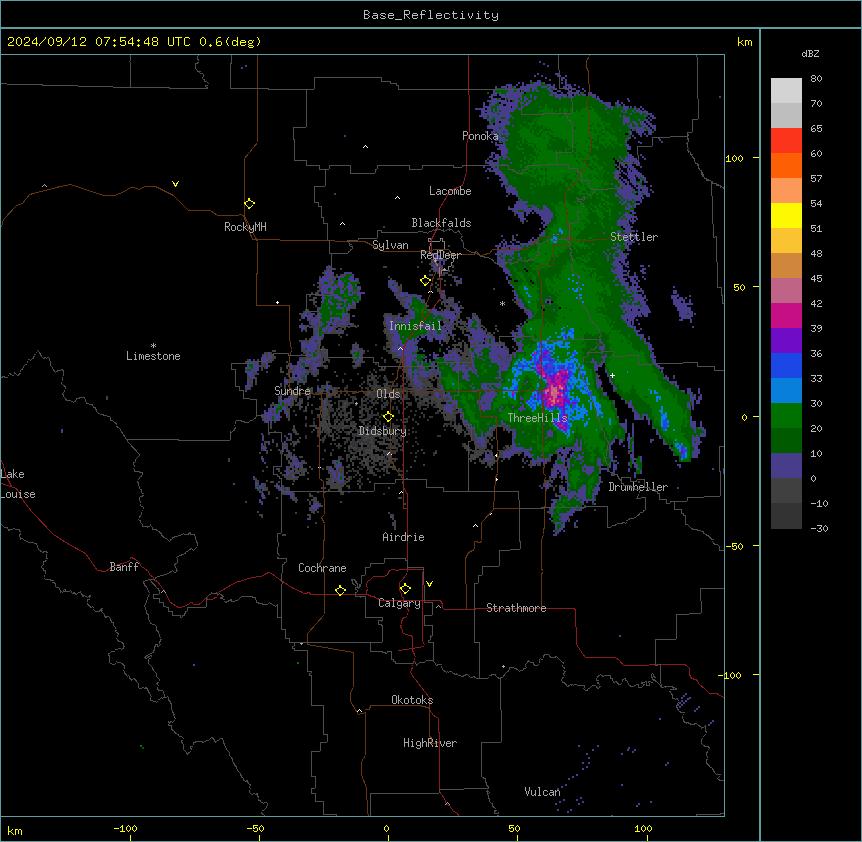This screenshot has height=842, width=862.
Task: Select the Lacombe city label
Action: tap(450, 191)
